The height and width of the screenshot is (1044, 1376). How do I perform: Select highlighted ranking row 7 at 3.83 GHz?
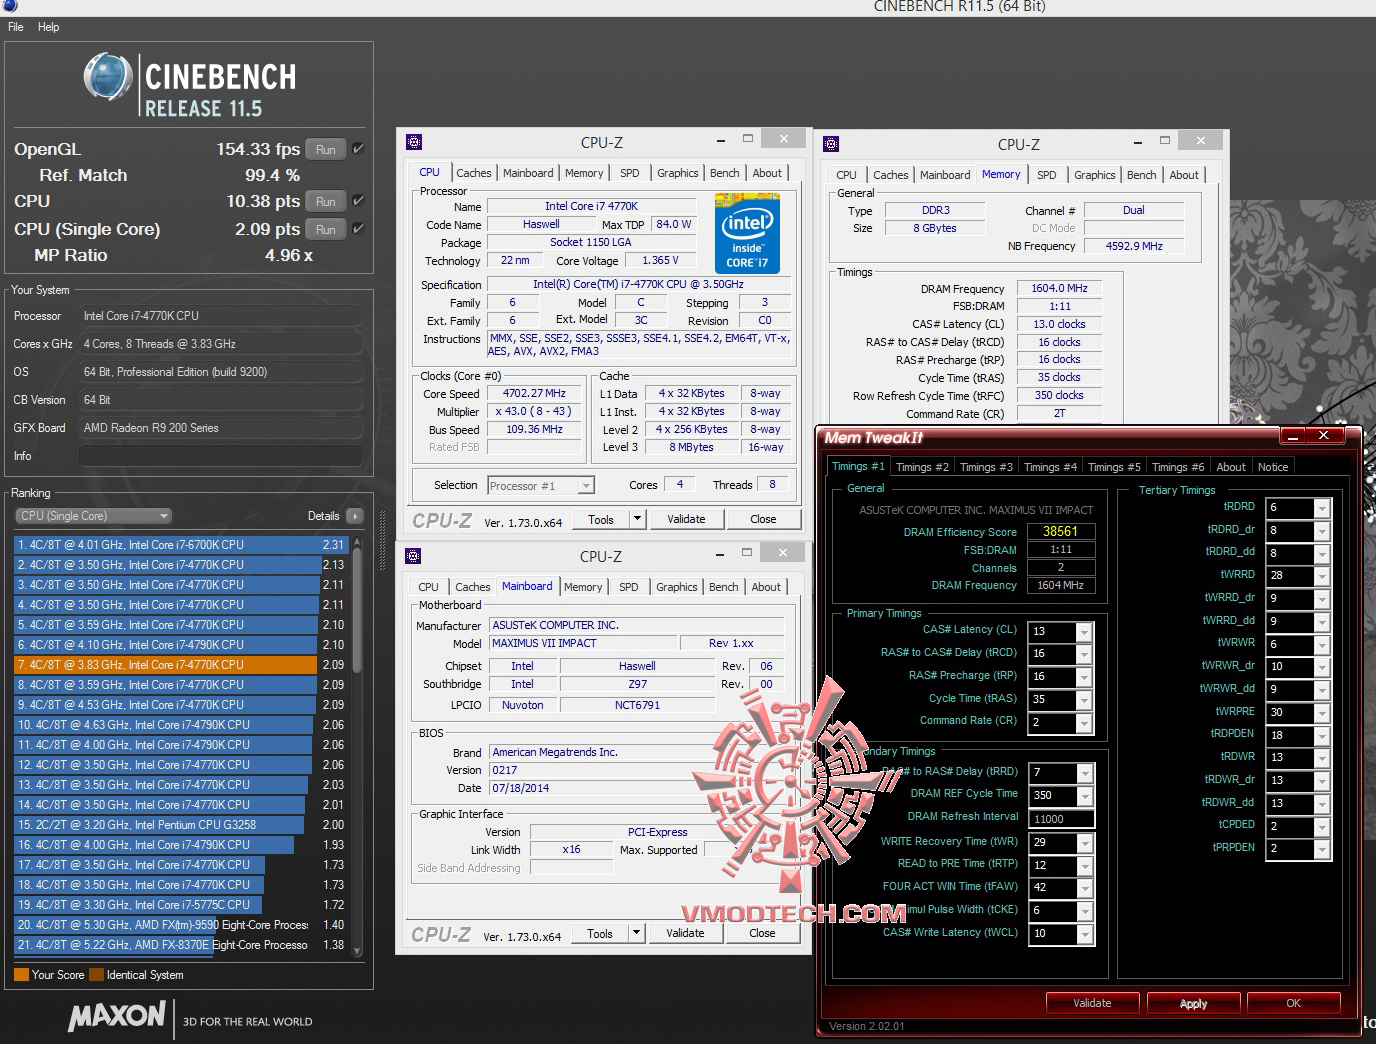pyautogui.click(x=180, y=665)
